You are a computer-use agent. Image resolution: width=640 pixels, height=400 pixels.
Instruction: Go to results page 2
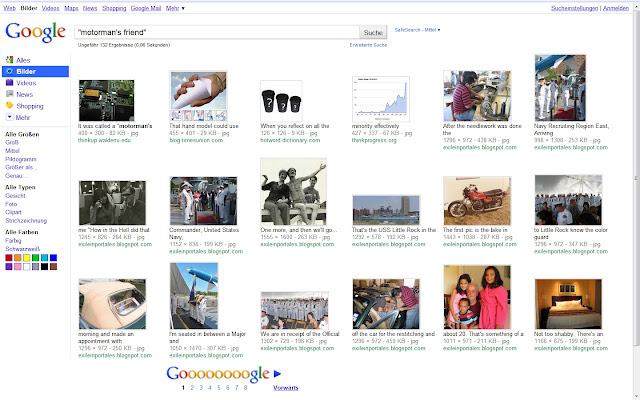click(192, 388)
